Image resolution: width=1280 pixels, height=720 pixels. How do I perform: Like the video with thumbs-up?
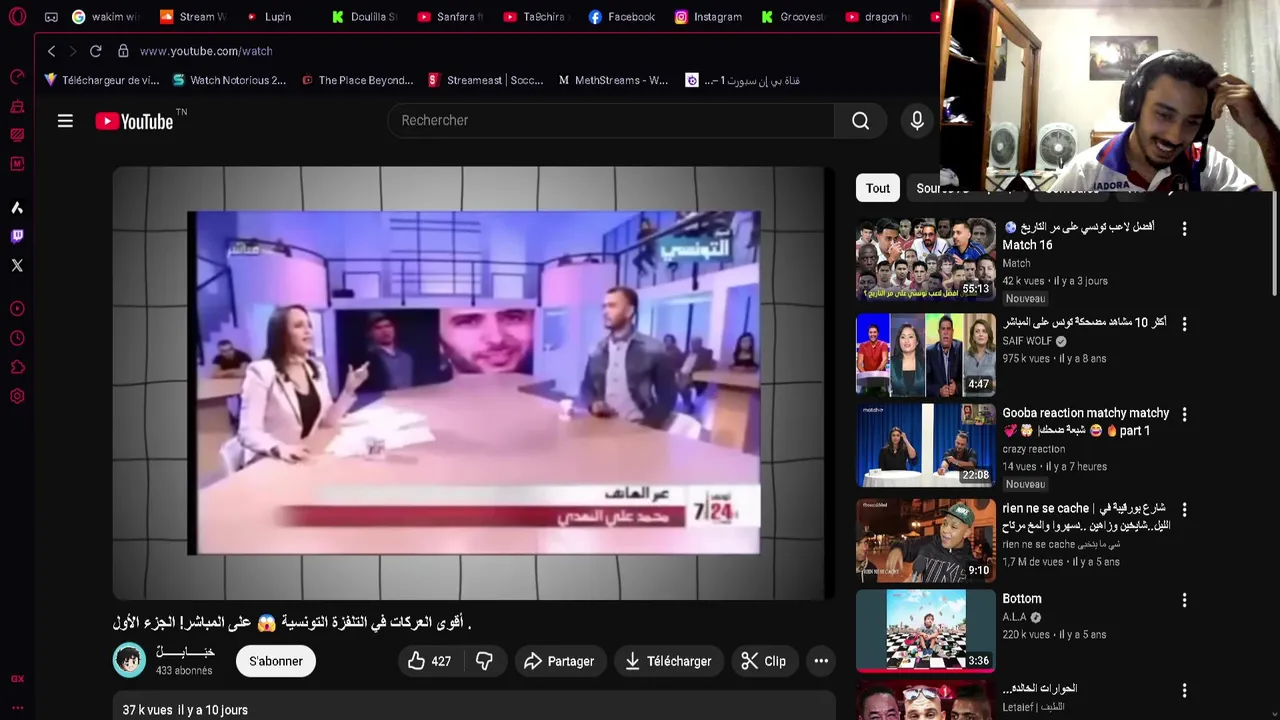pos(429,661)
